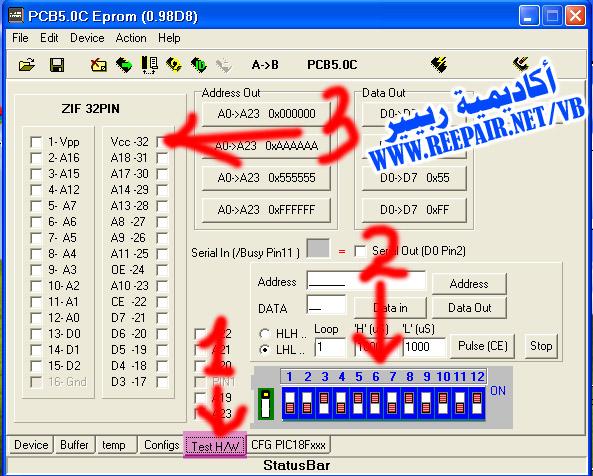Tick the 12- A0 pin checkbox
Image resolution: width=593 pixels, height=476 pixels.
coord(36,318)
